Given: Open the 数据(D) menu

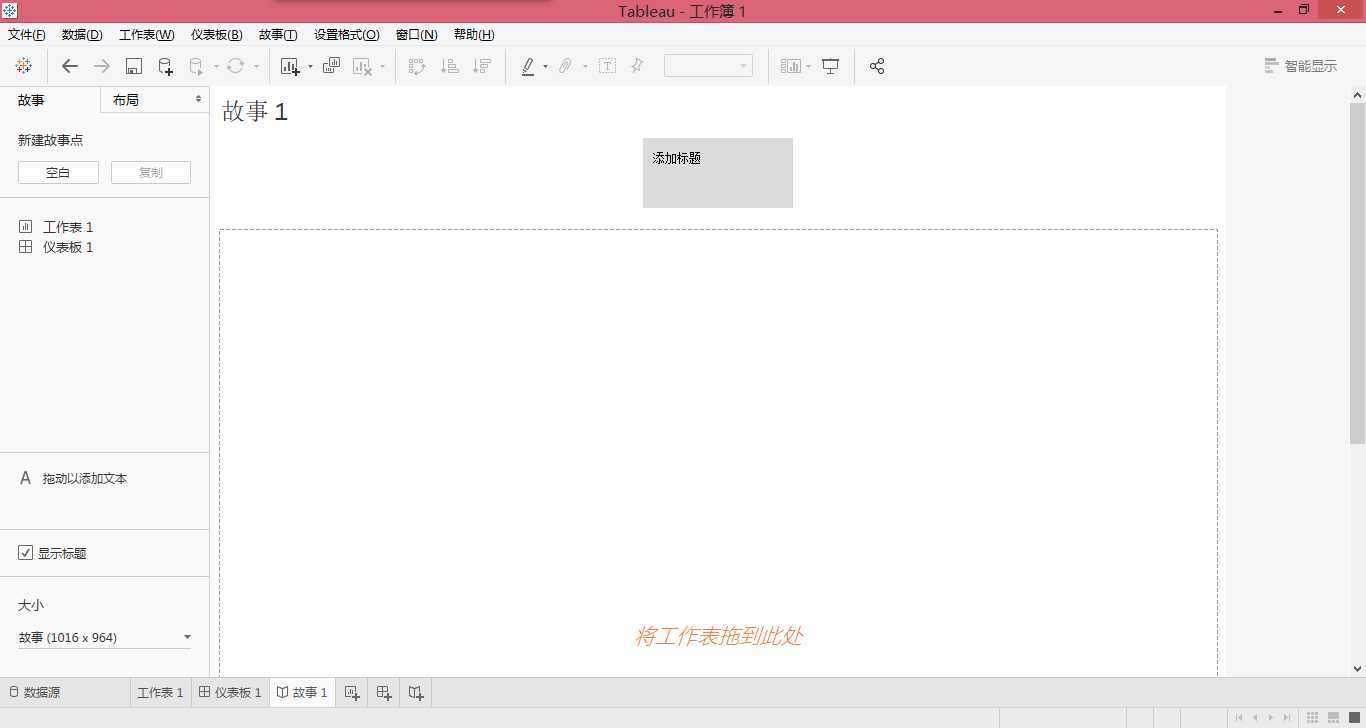Looking at the screenshot, I should (x=82, y=34).
